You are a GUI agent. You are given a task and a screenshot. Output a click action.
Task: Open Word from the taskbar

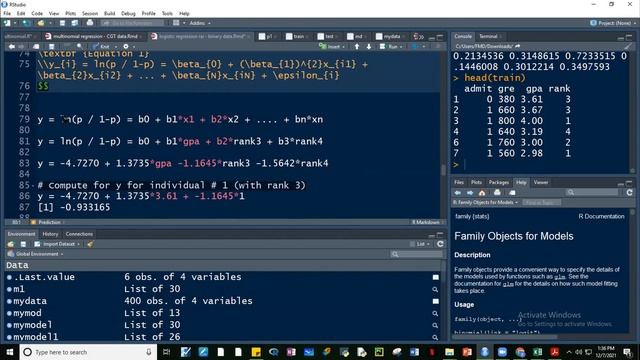[414, 352]
